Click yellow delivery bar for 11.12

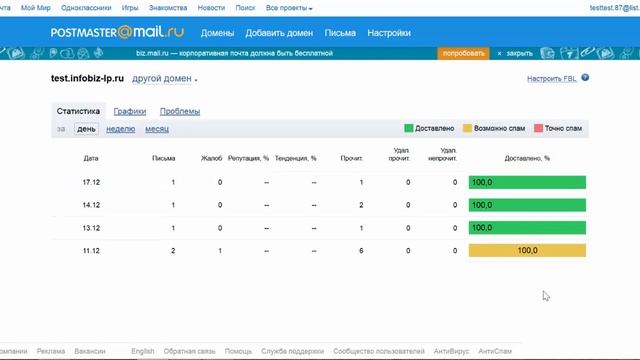coord(527,251)
